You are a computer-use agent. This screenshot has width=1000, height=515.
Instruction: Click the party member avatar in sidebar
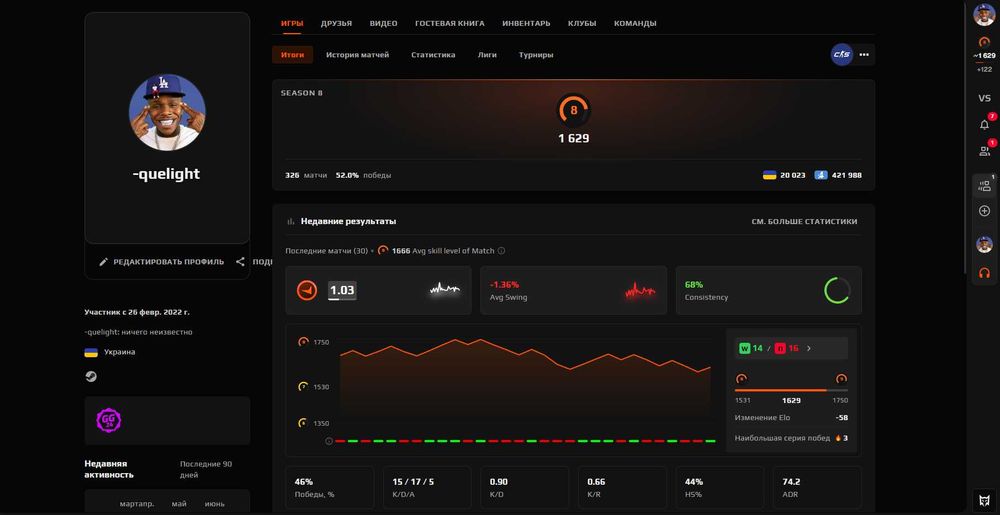click(984, 244)
